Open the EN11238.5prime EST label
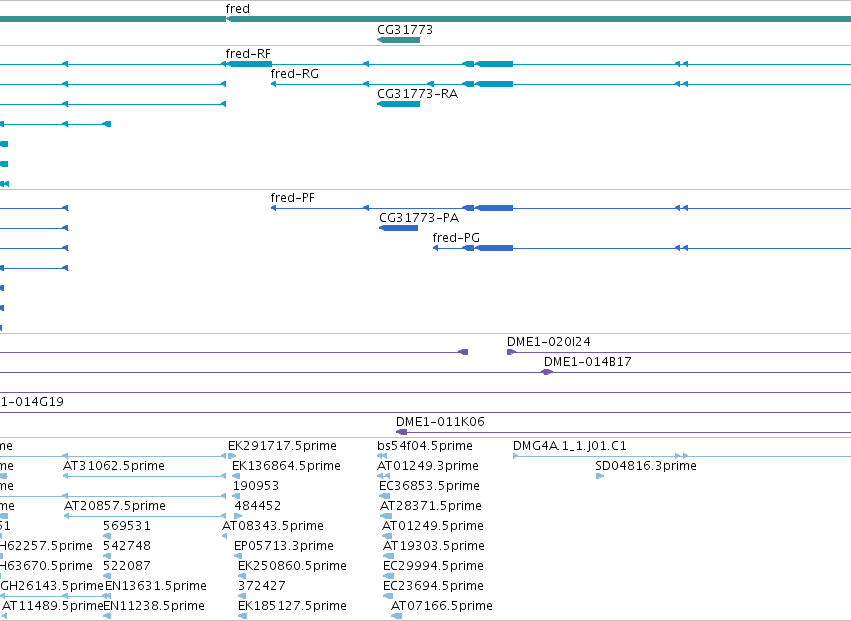Viewport: 851px width, 621px height. 154,606
